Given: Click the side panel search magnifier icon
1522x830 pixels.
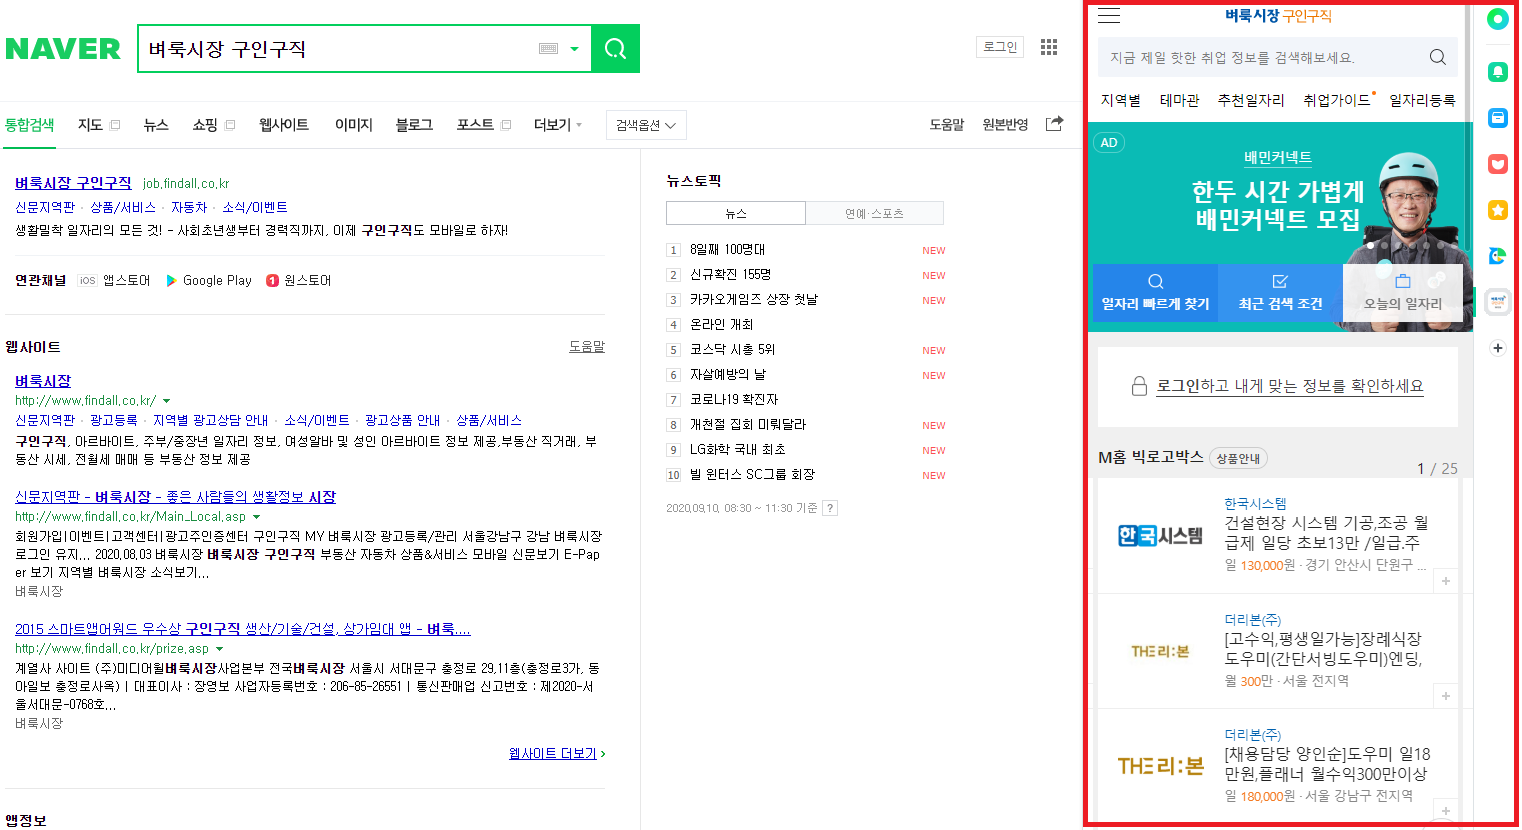Looking at the screenshot, I should click(x=1437, y=57).
